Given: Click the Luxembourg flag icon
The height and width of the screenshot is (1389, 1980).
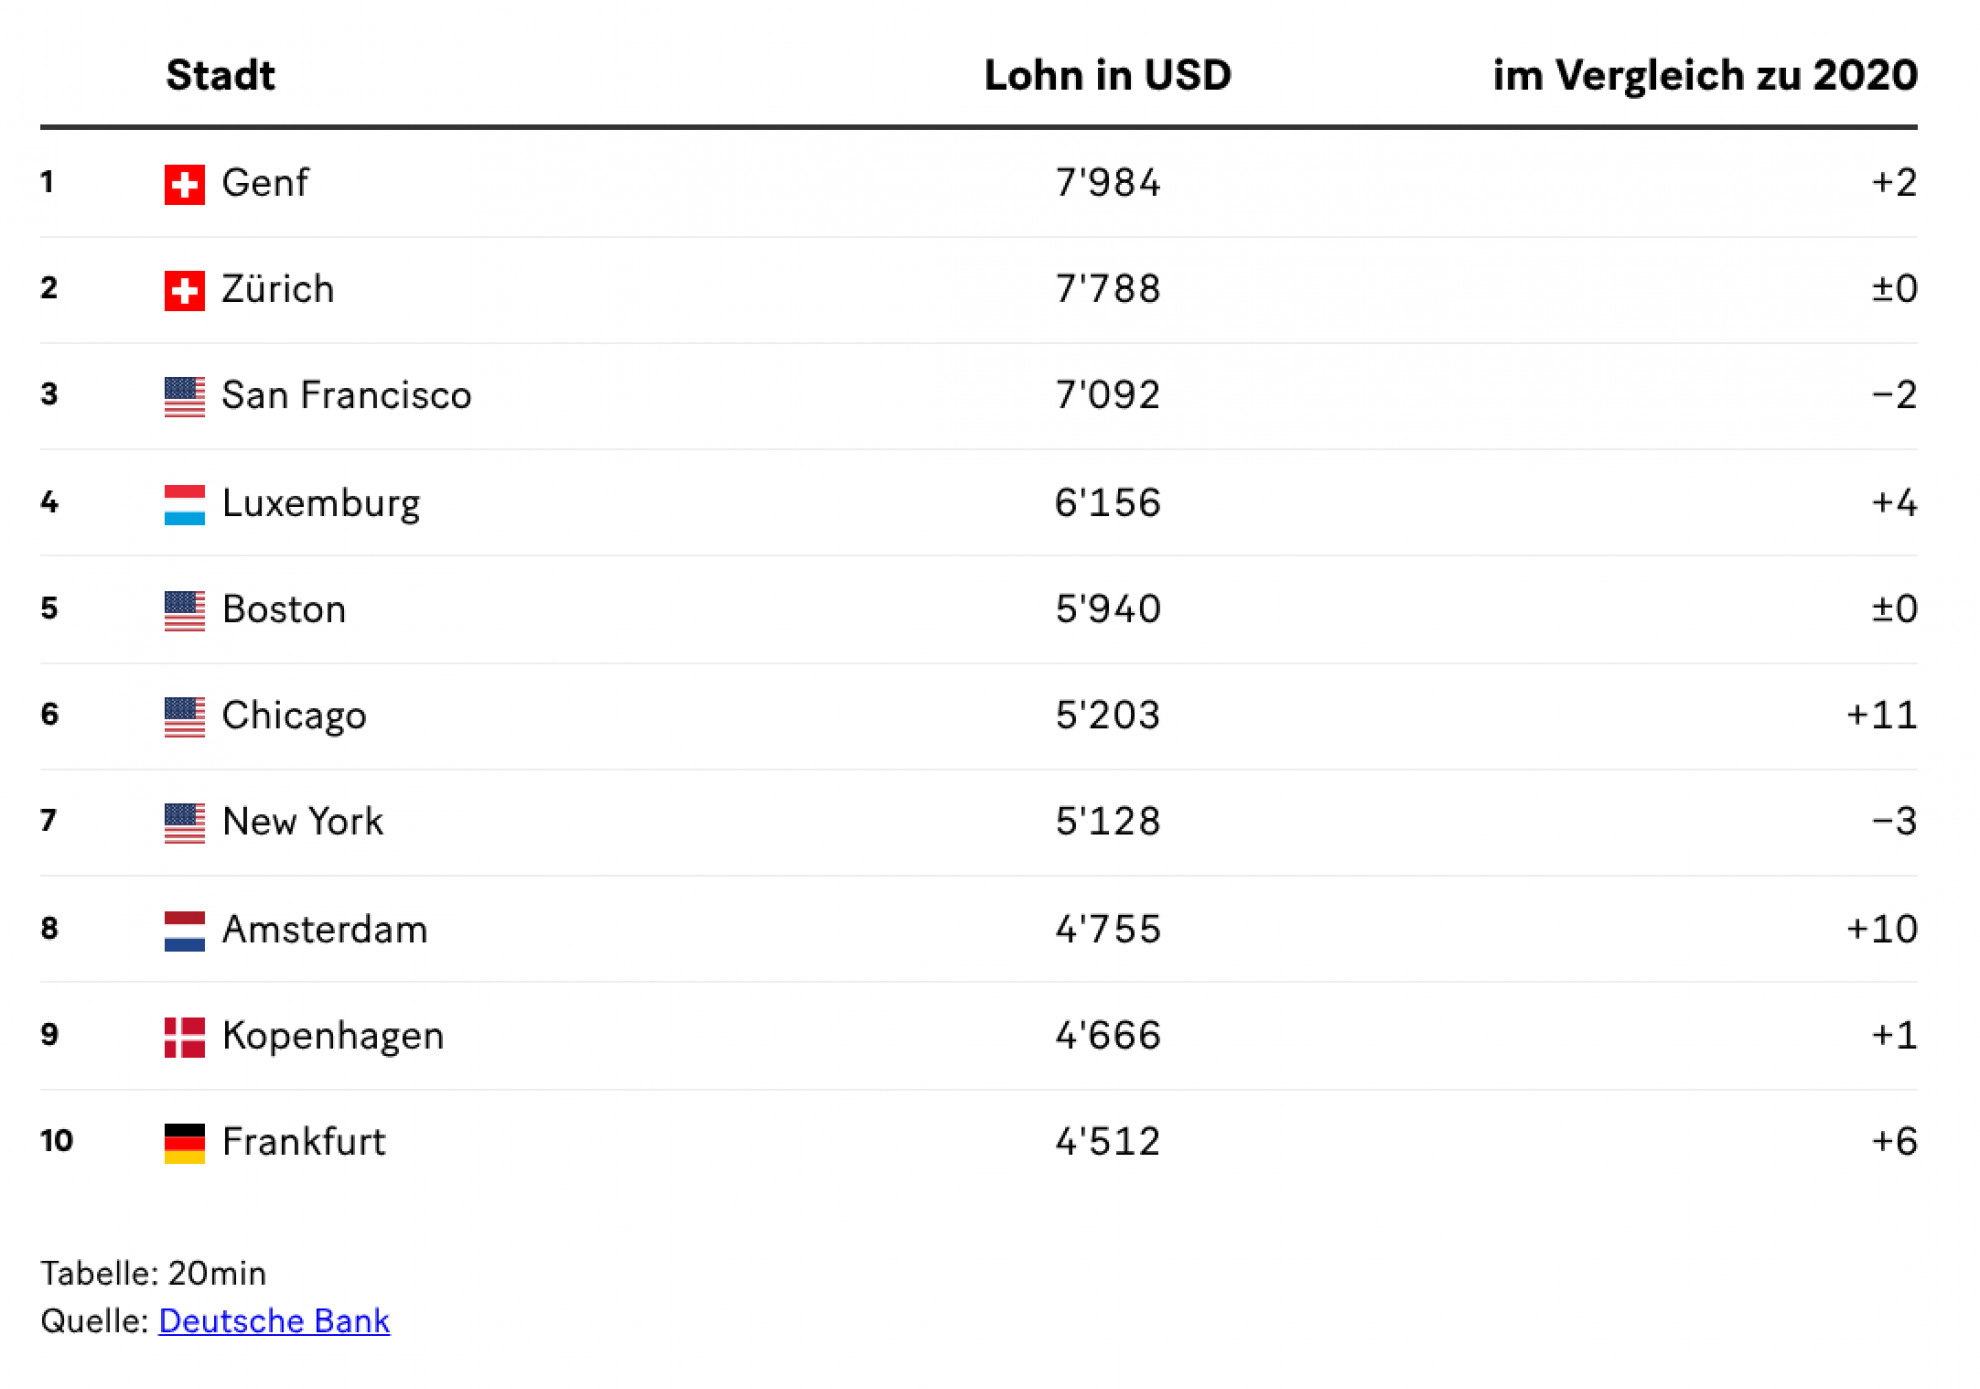Looking at the screenshot, I should click(x=185, y=504).
